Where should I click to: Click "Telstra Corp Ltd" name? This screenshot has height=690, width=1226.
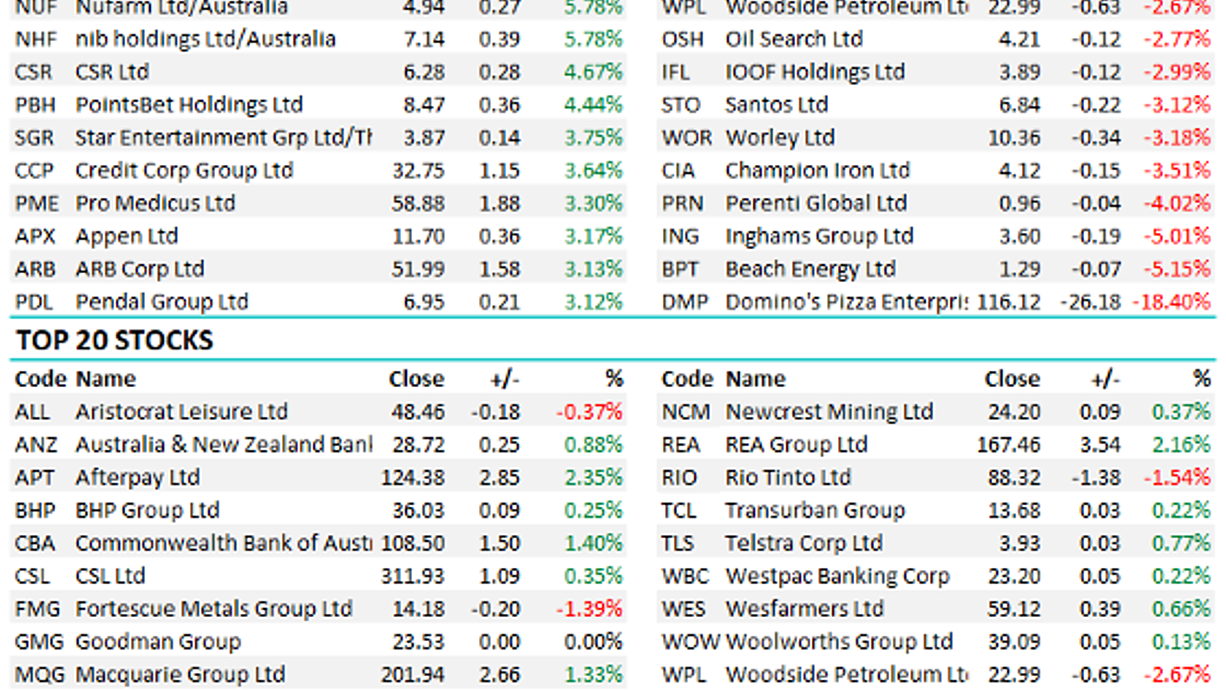pos(804,545)
